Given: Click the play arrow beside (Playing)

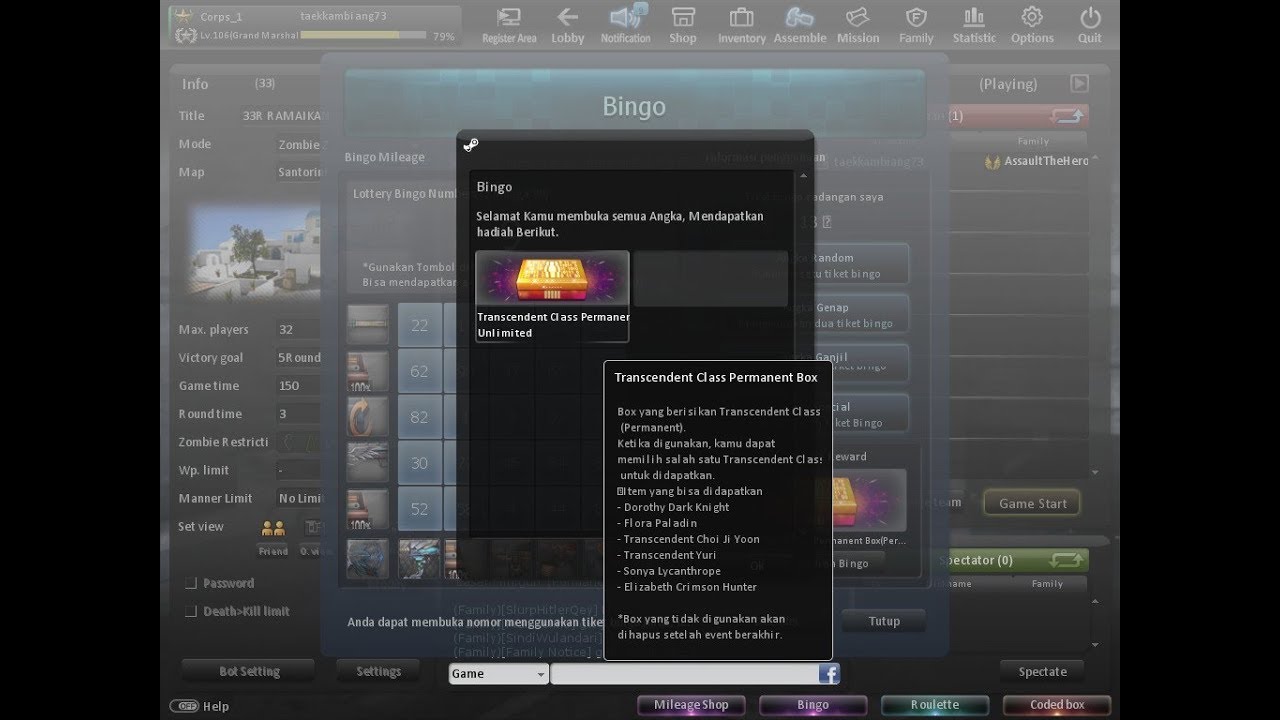Looking at the screenshot, I should [1079, 84].
